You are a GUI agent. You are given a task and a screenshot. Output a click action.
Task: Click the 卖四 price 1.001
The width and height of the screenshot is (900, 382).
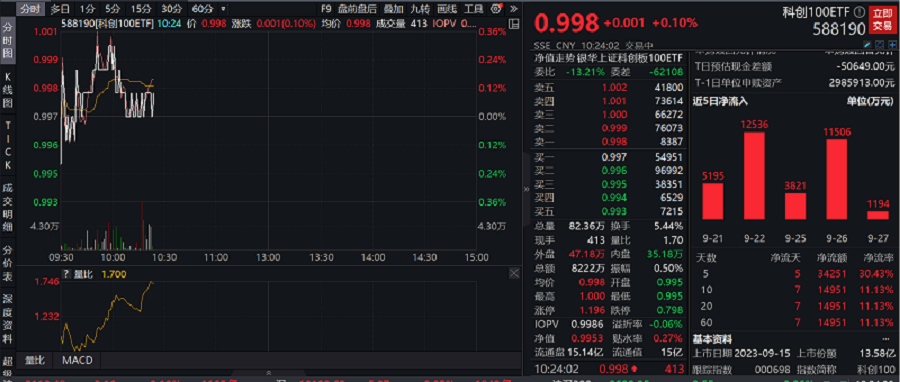[x=614, y=101]
